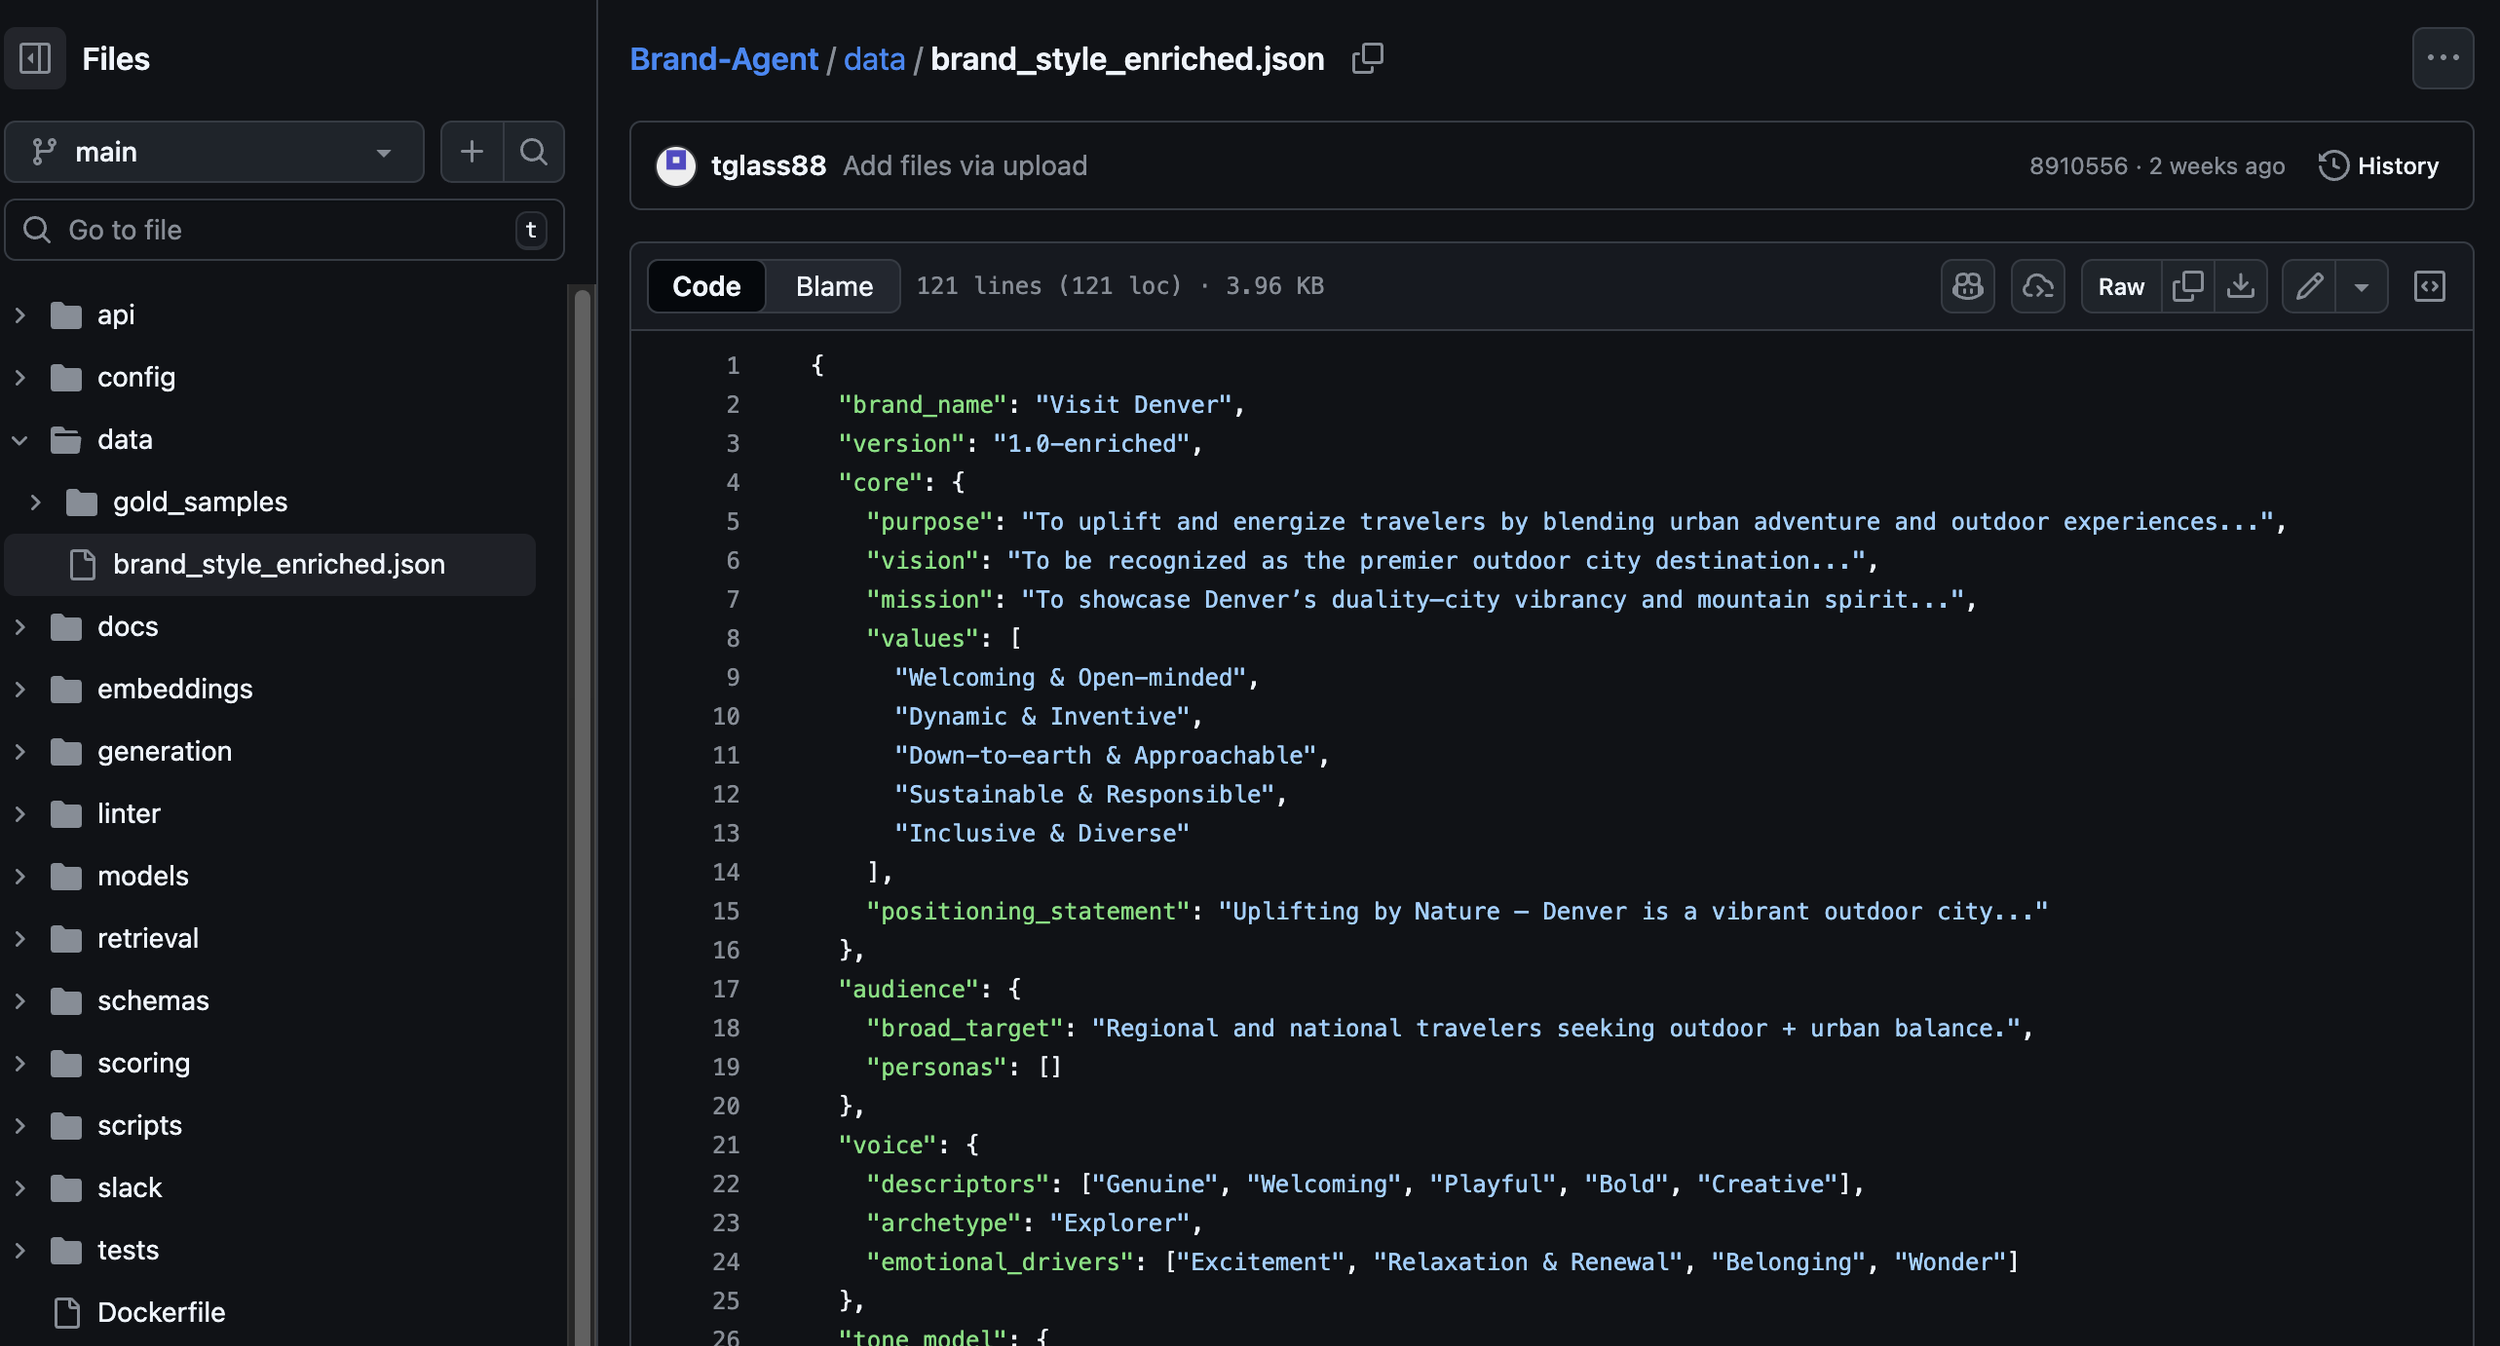Open Brand-Agent repository breadcrumb link
This screenshot has height=1346, width=2500.
[723, 59]
